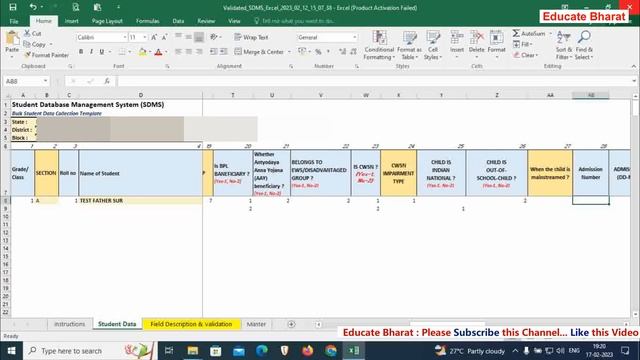Open the File tab
Screen dimensions: 640x360
tap(14, 21)
